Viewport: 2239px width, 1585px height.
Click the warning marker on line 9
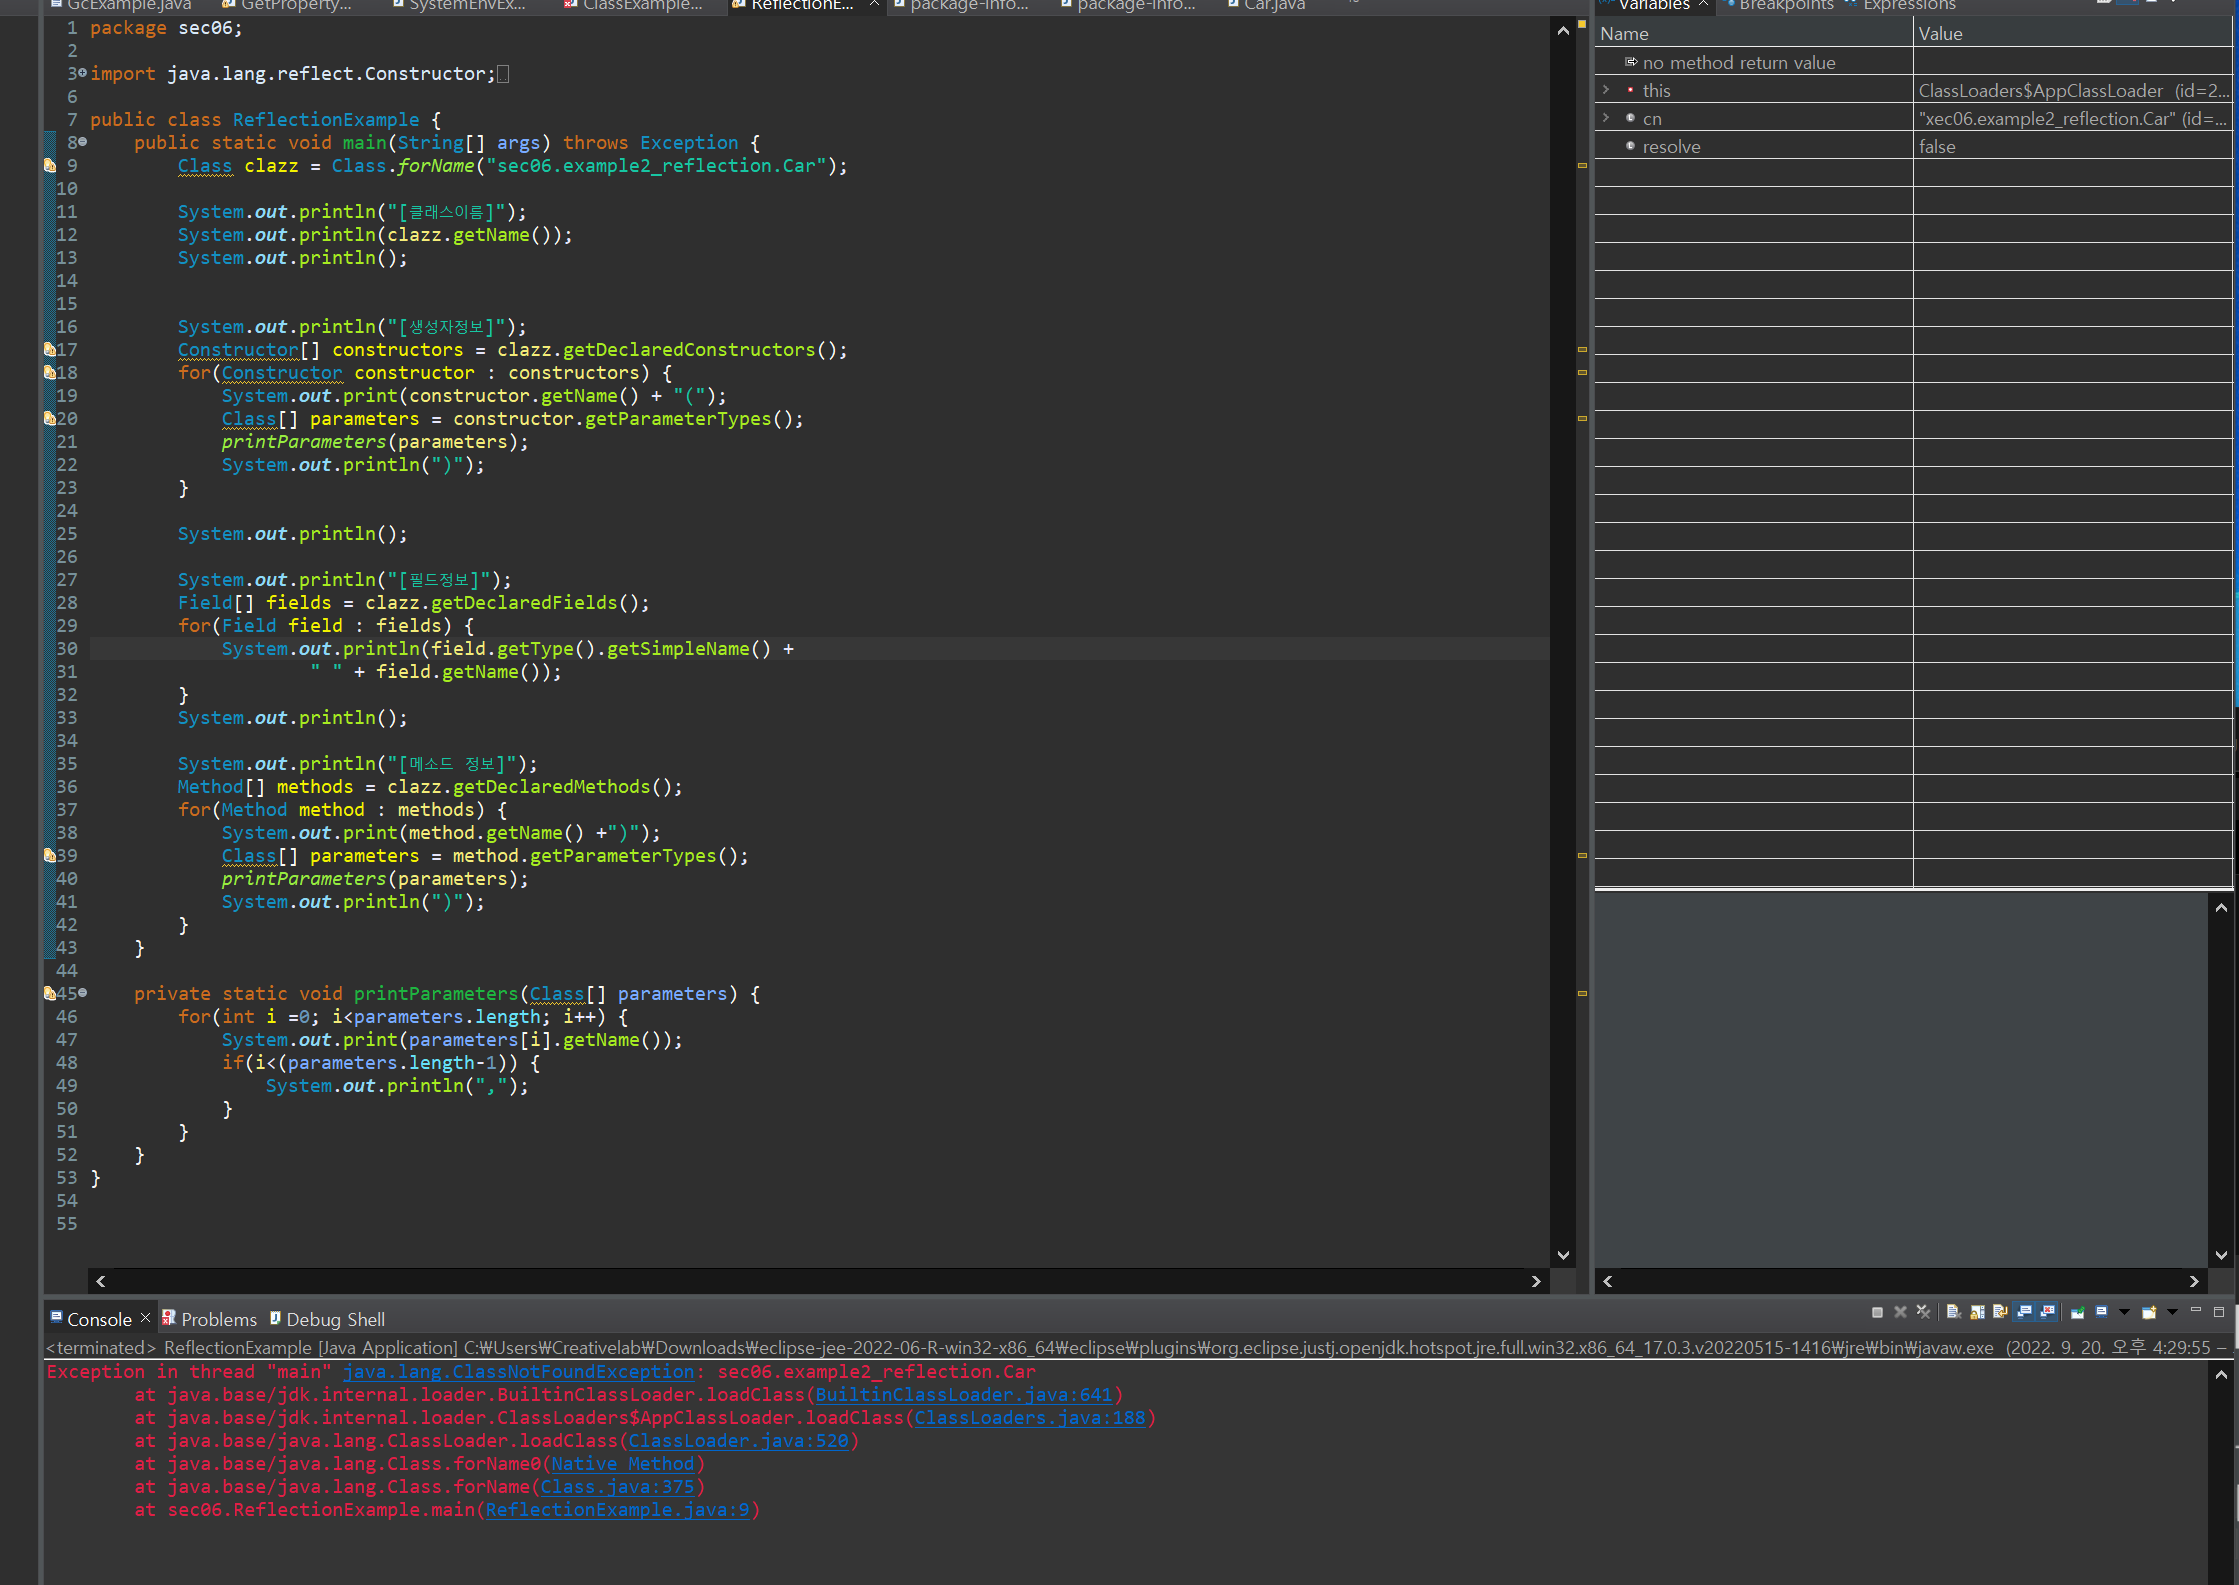coord(50,166)
